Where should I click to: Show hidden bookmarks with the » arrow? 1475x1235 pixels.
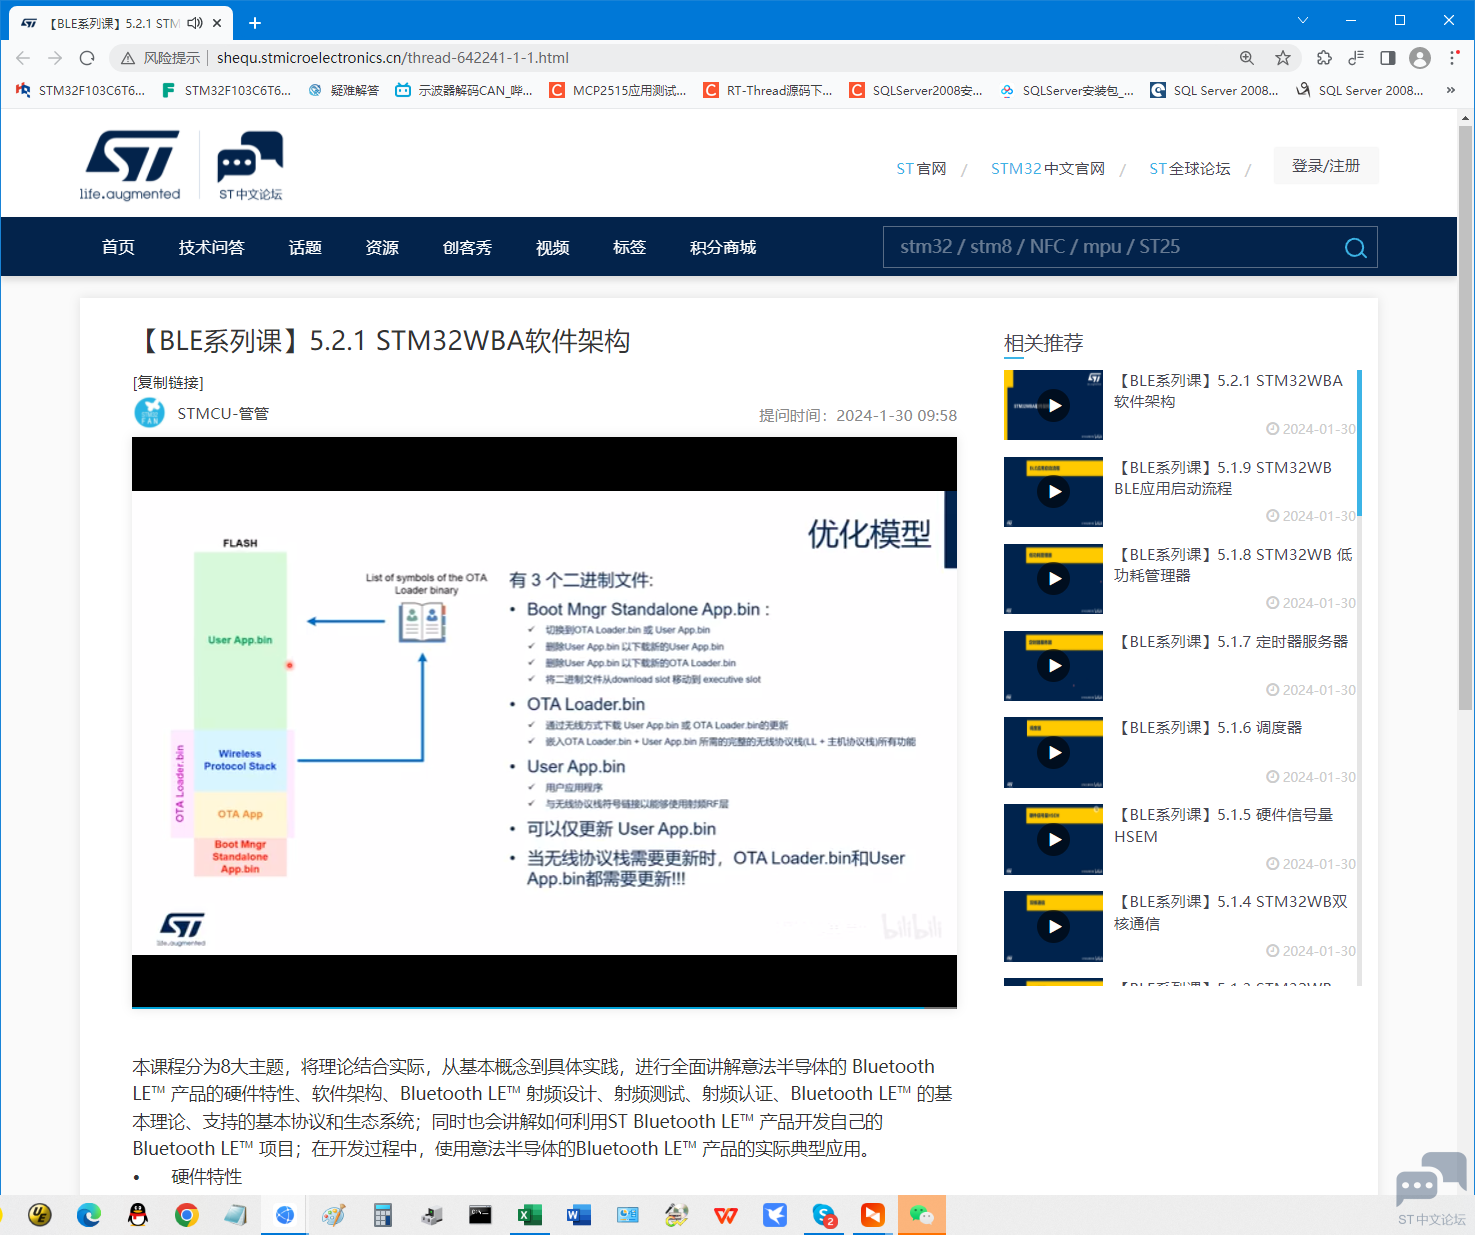tap(1451, 90)
